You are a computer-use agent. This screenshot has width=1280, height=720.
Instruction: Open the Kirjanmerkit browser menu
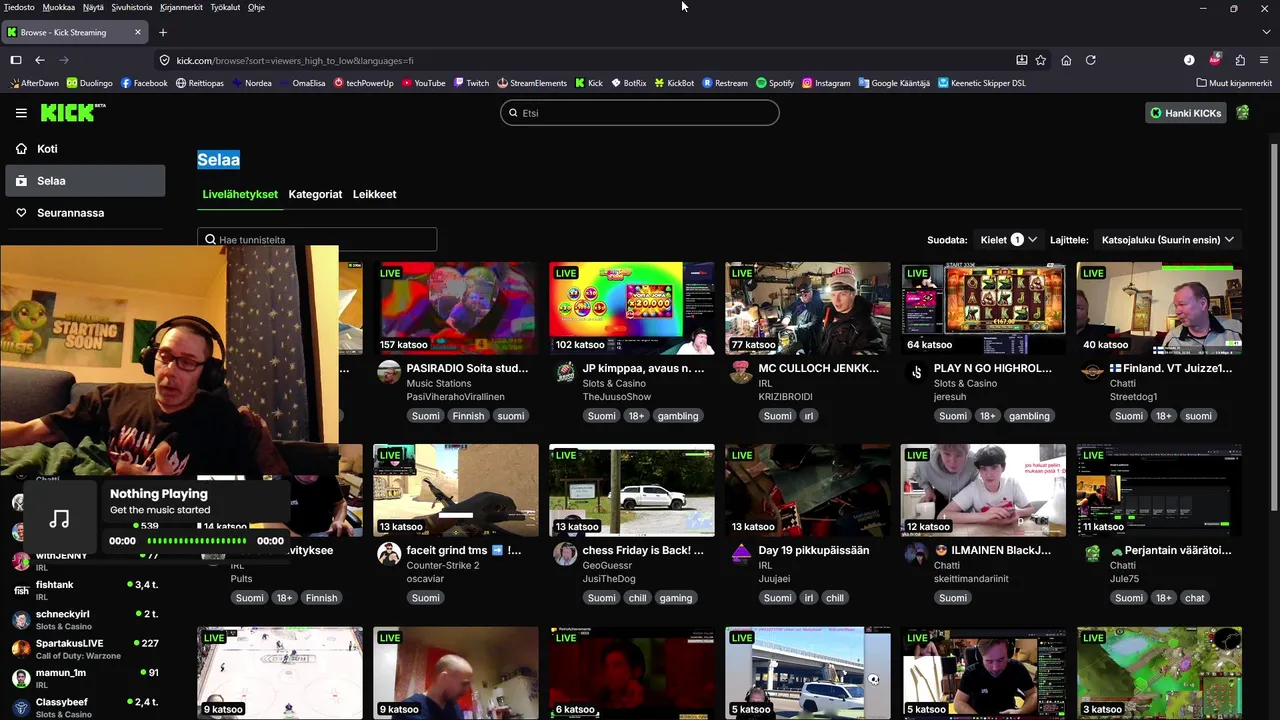click(181, 7)
